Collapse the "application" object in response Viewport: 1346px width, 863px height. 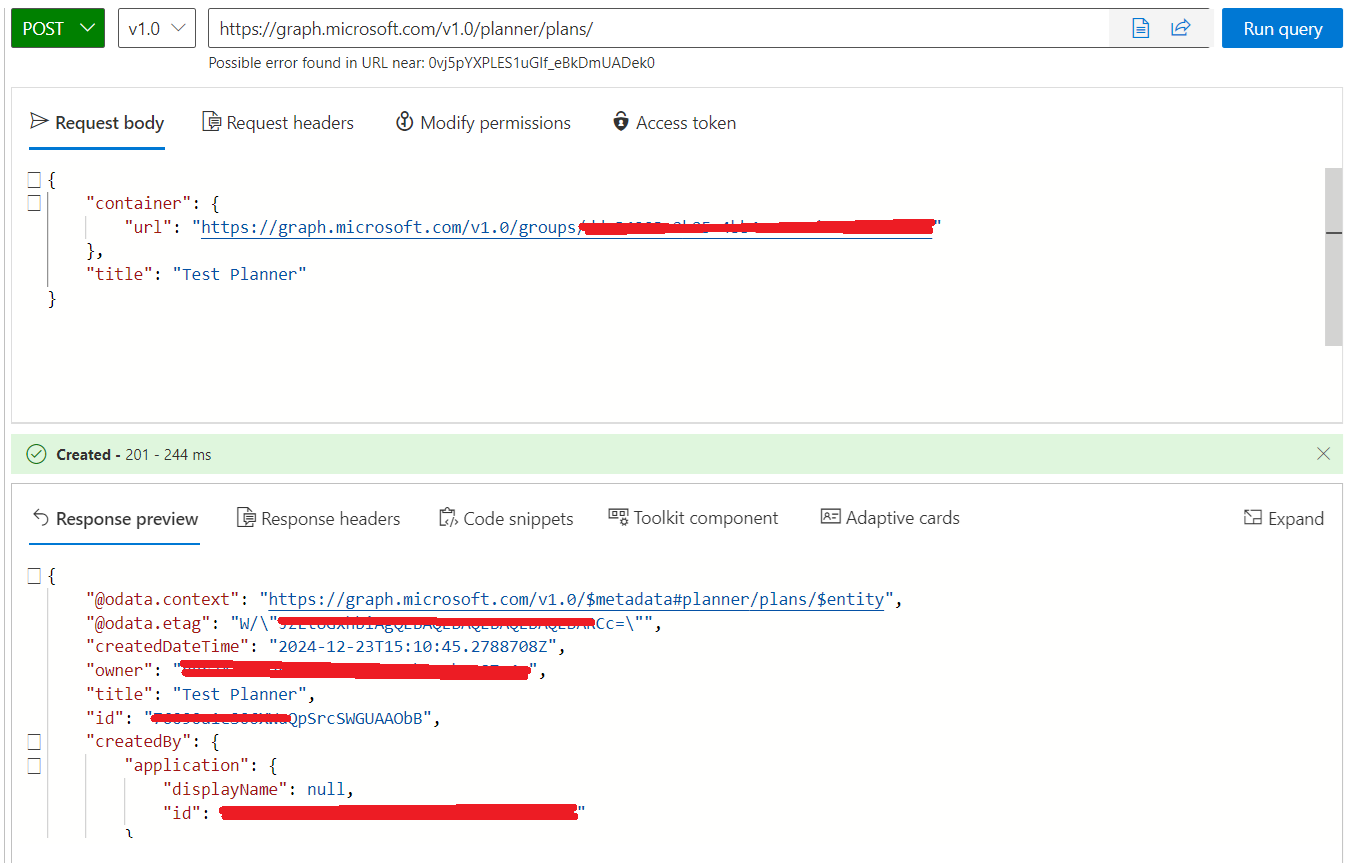[x=33, y=766]
